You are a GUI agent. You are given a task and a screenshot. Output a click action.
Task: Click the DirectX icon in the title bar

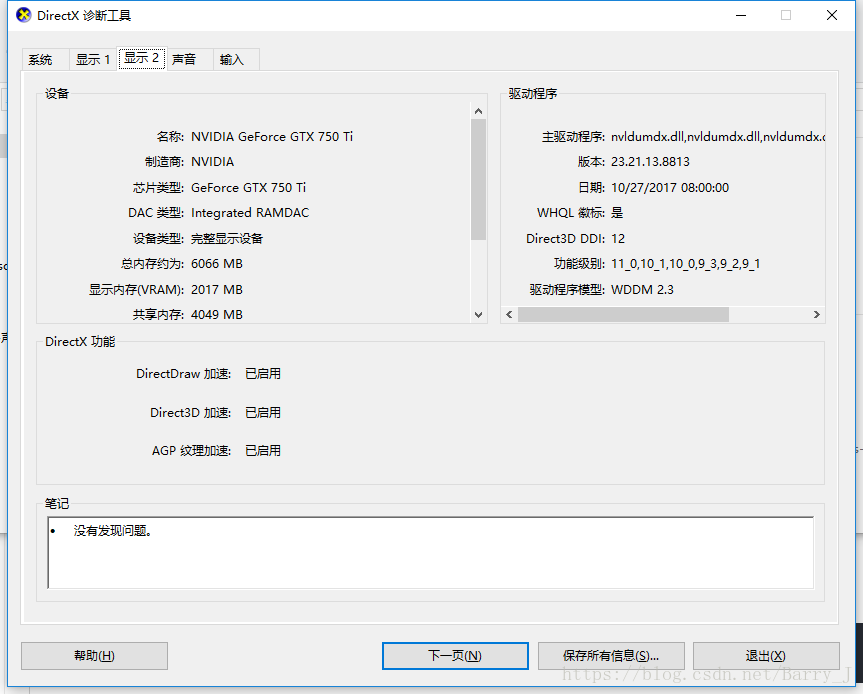pos(24,15)
